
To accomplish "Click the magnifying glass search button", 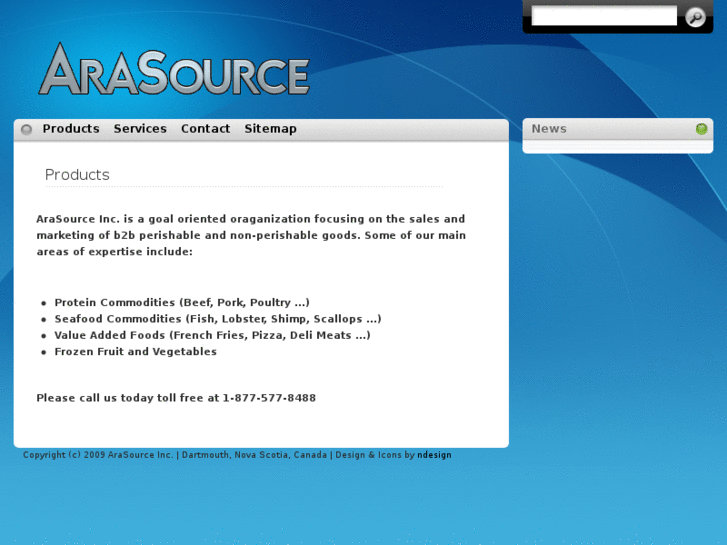I will click(x=695, y=18).
